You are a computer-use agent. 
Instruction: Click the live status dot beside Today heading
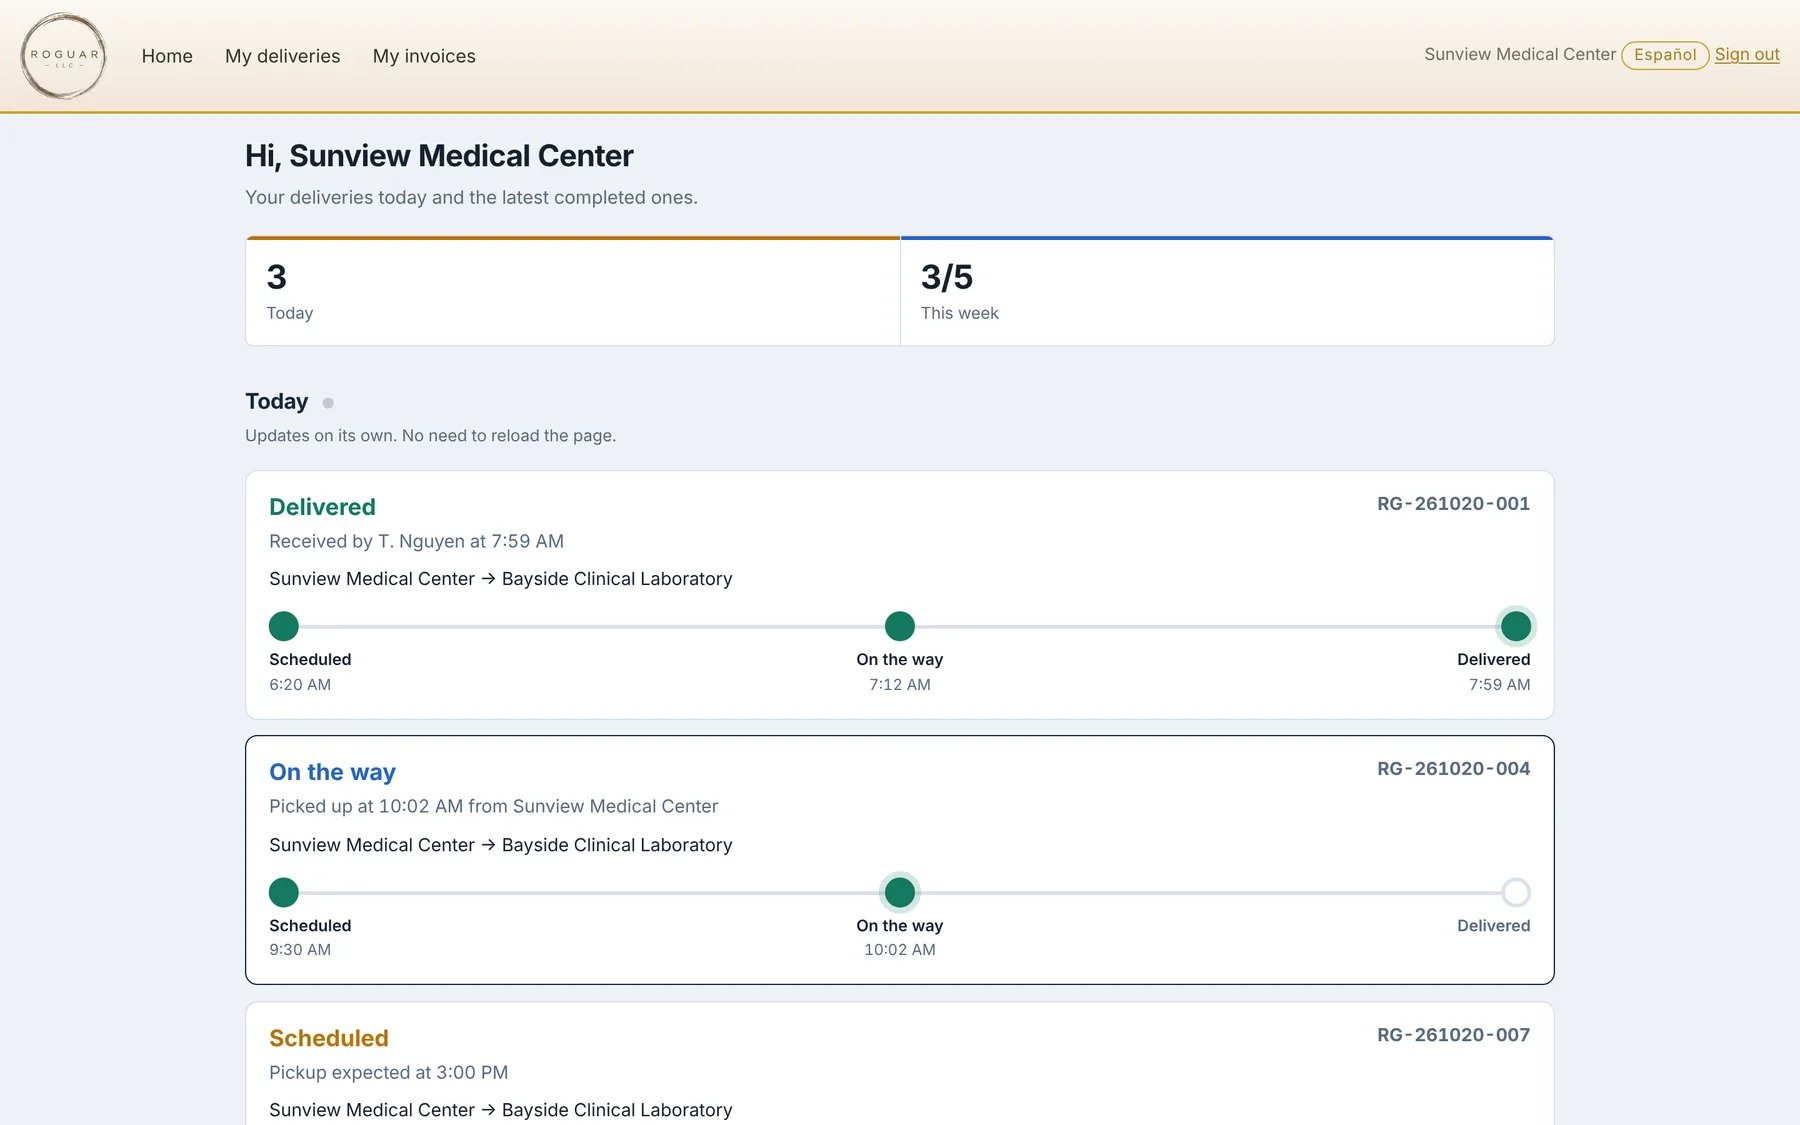click(x=328, y=403)
